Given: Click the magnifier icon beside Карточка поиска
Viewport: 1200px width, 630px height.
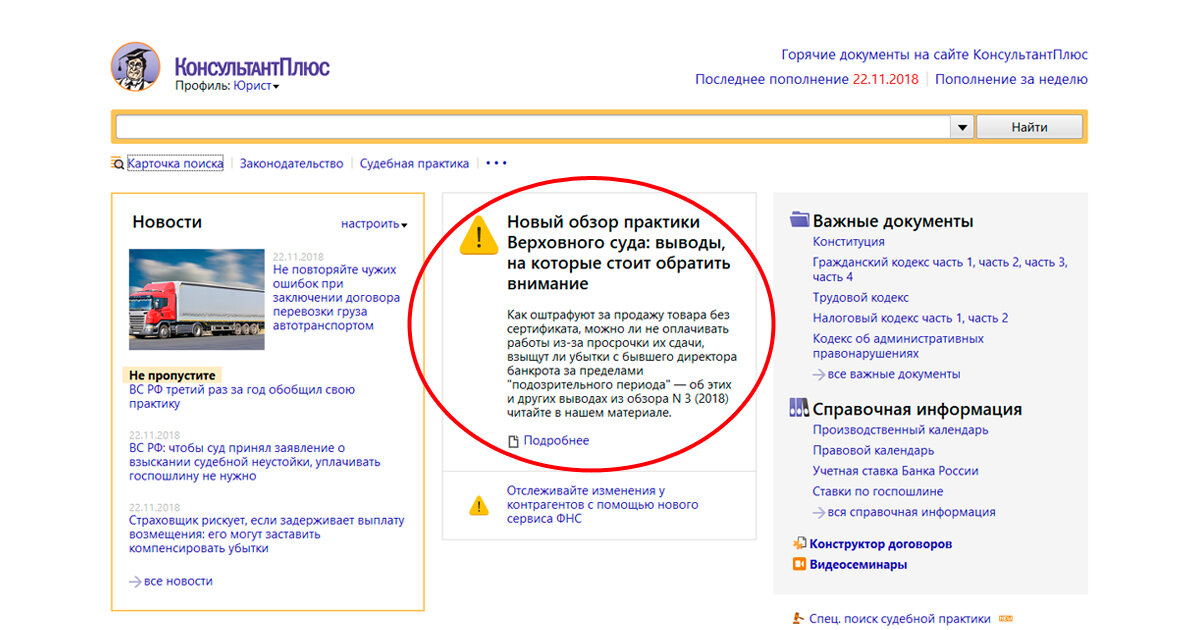Looking at the screenshot, I should [x=118, y=163].
